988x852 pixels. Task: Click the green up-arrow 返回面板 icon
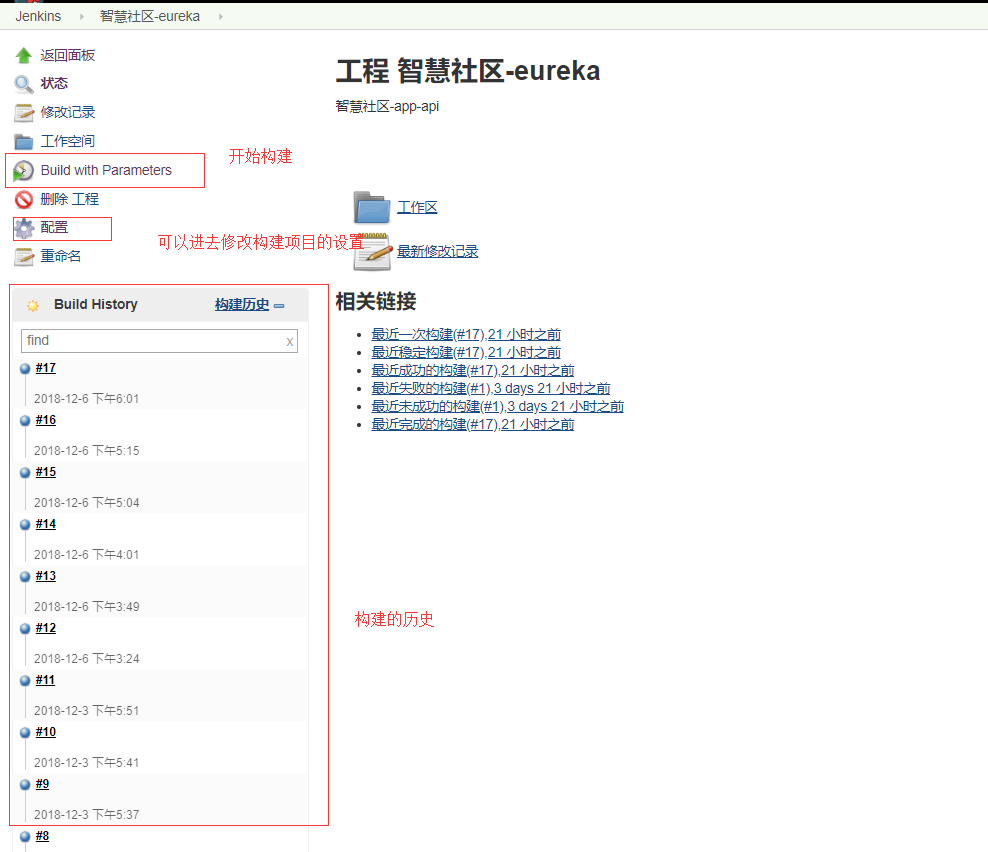pos(24,55)
